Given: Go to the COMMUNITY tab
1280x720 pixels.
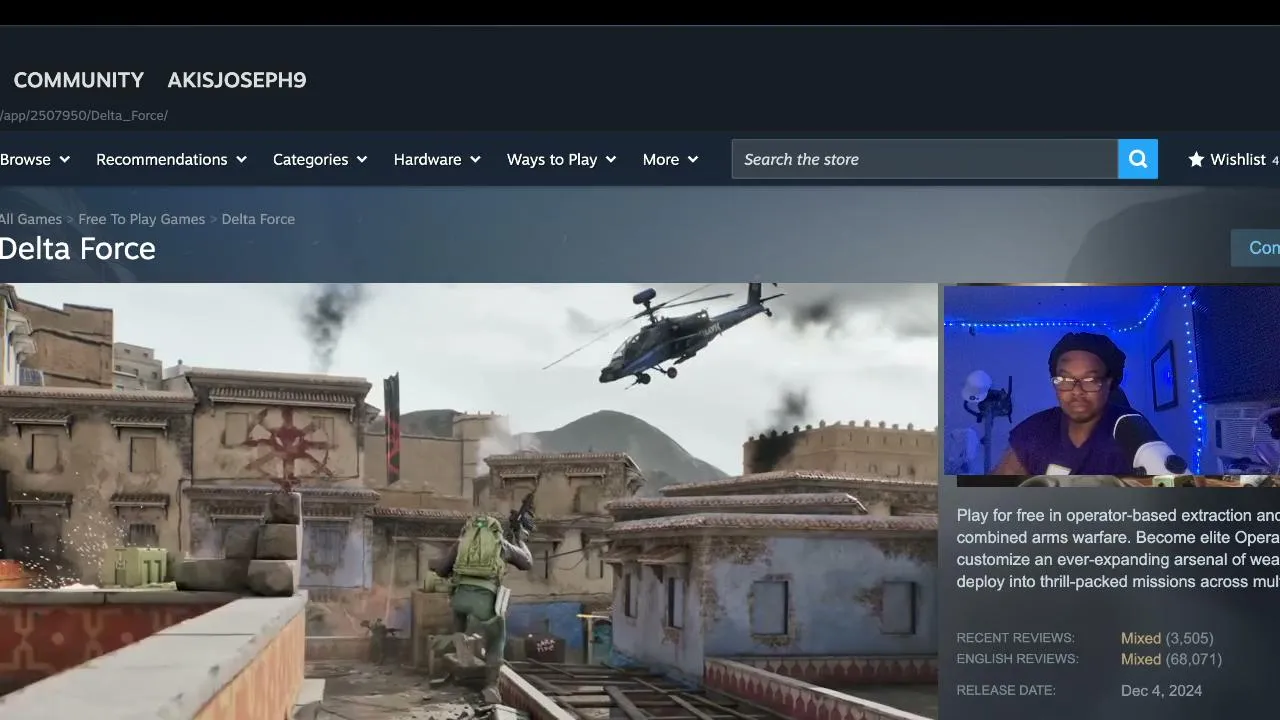Looking at the screenshot, I should [79, 80].
